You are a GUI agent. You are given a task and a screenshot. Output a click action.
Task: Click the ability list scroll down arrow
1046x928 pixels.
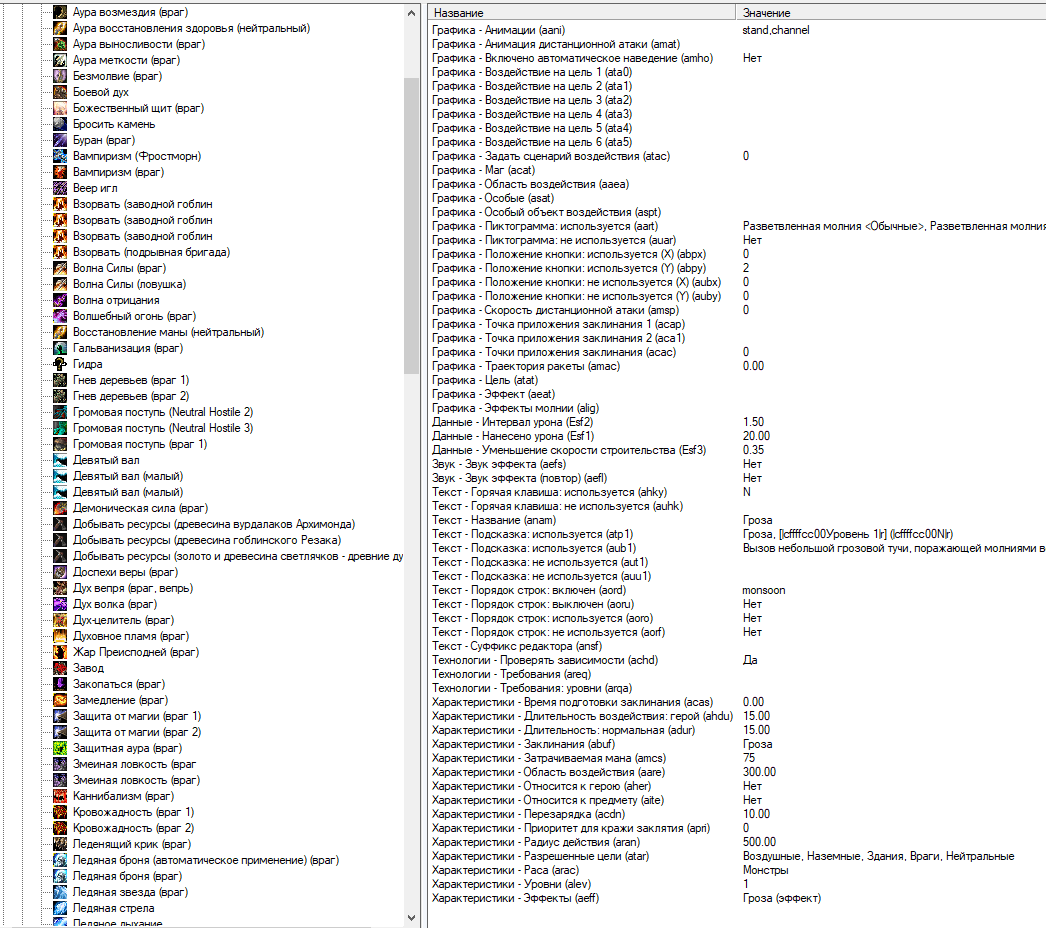412,918
